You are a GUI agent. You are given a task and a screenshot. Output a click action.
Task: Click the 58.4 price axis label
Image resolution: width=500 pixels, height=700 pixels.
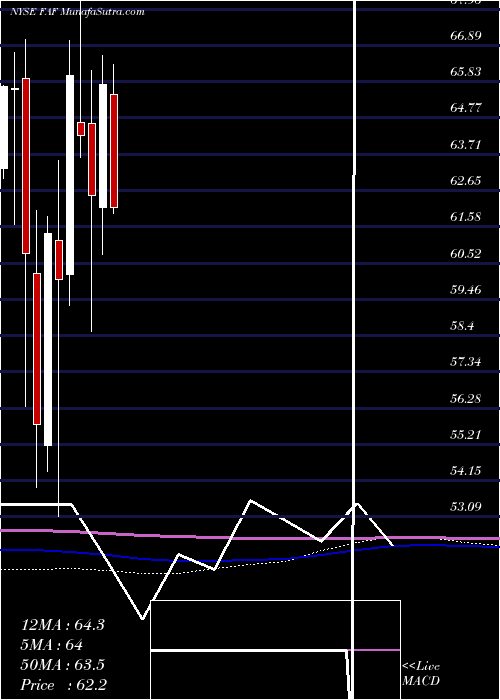coord(462,325)
